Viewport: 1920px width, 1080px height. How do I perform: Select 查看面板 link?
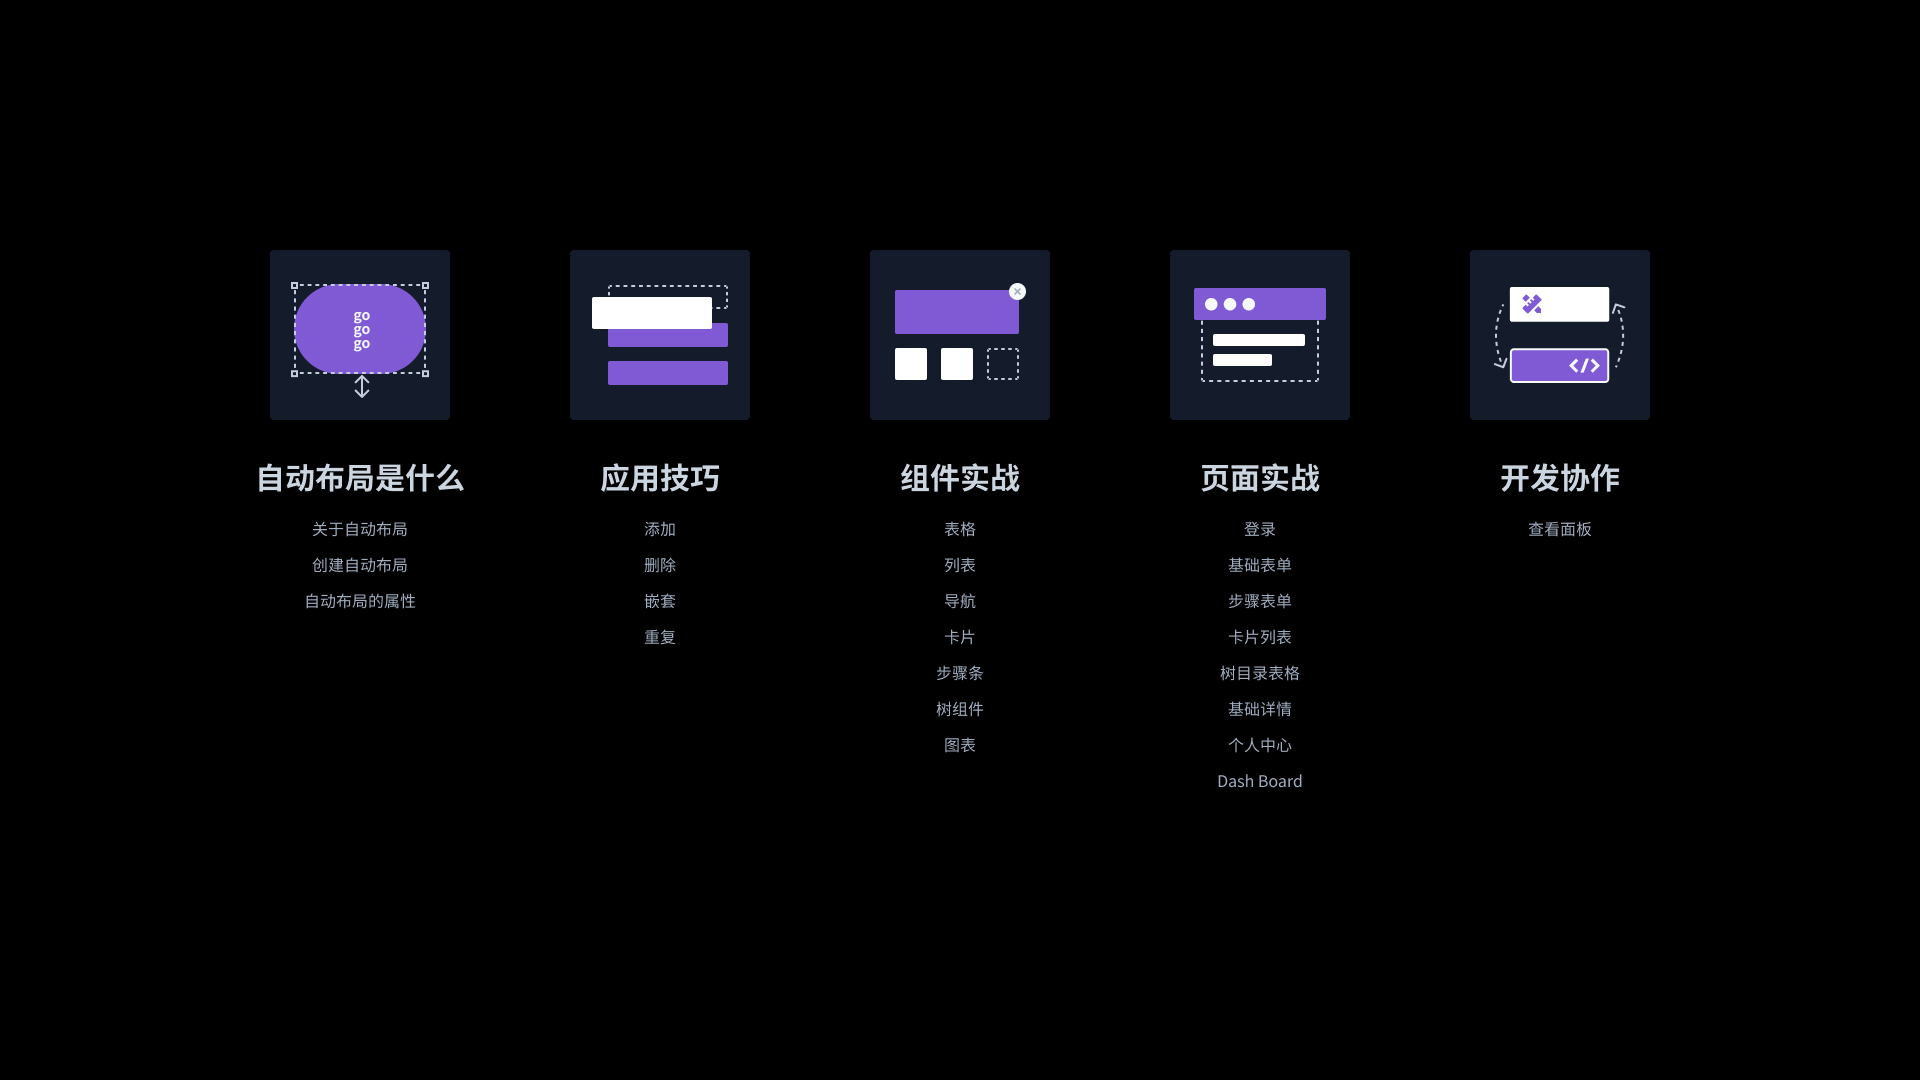click(1560, 529)
